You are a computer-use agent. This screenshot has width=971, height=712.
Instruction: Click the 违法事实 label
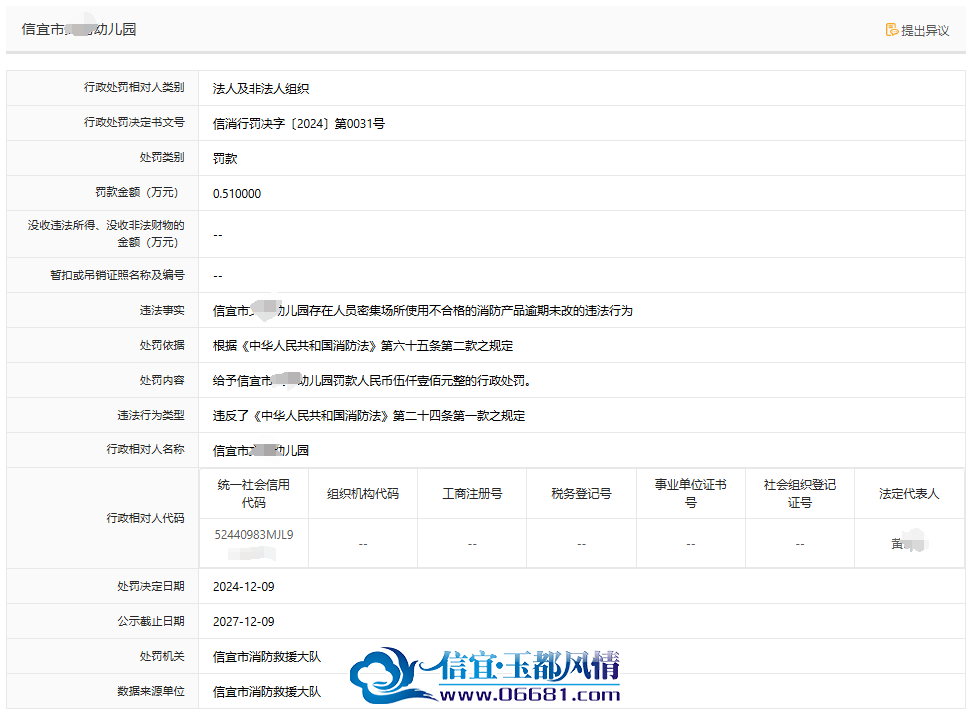pyautogui.click(x=162, y=310)
